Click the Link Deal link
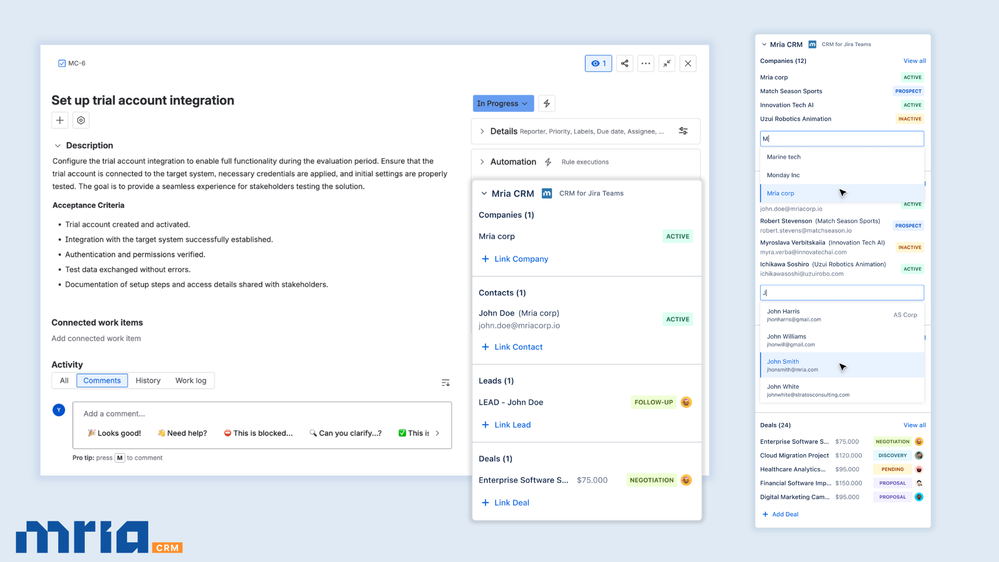The image size is (999, 562). click(512, 503)
